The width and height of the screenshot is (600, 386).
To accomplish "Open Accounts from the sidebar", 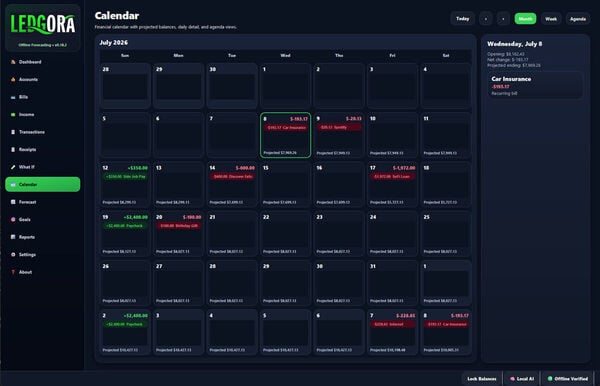I will click(43, 80).
